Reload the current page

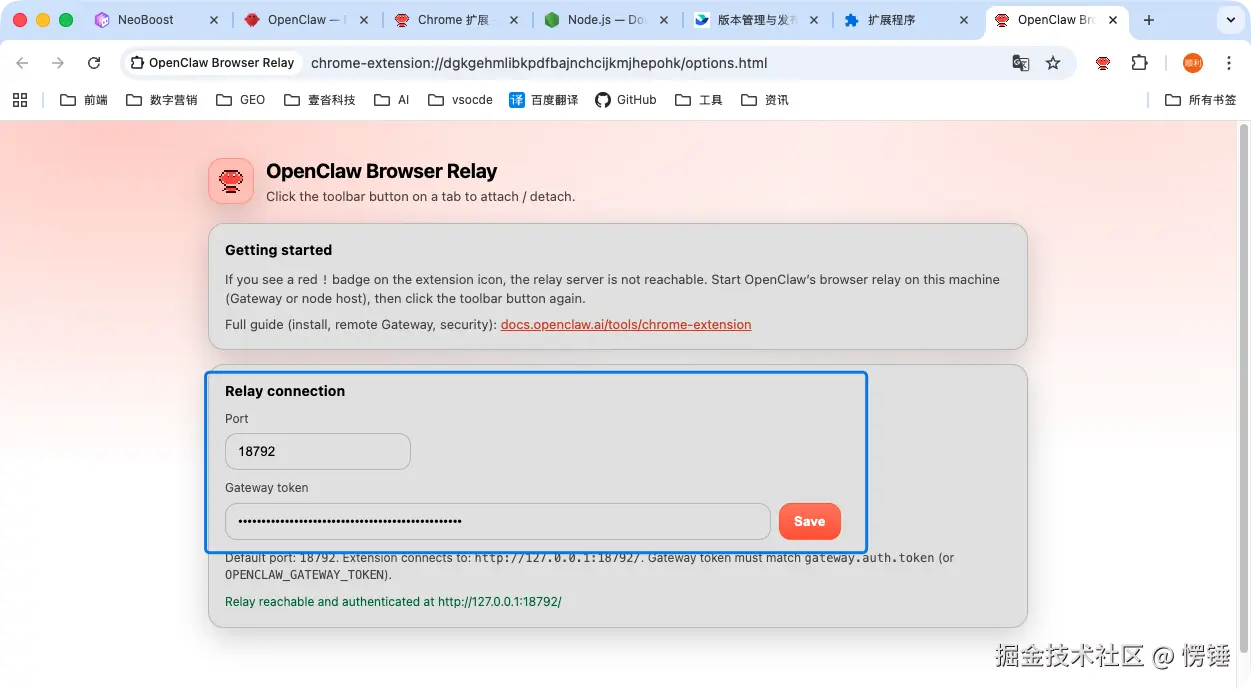94,63
